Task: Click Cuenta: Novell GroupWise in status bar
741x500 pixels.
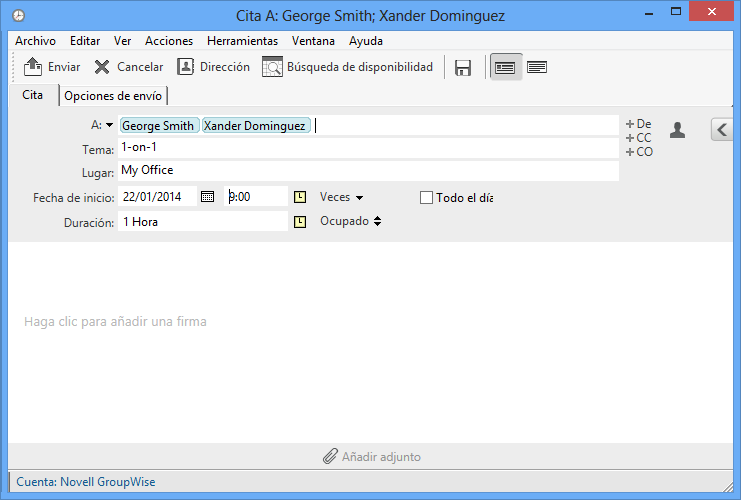Action: [x=86, y=482]
